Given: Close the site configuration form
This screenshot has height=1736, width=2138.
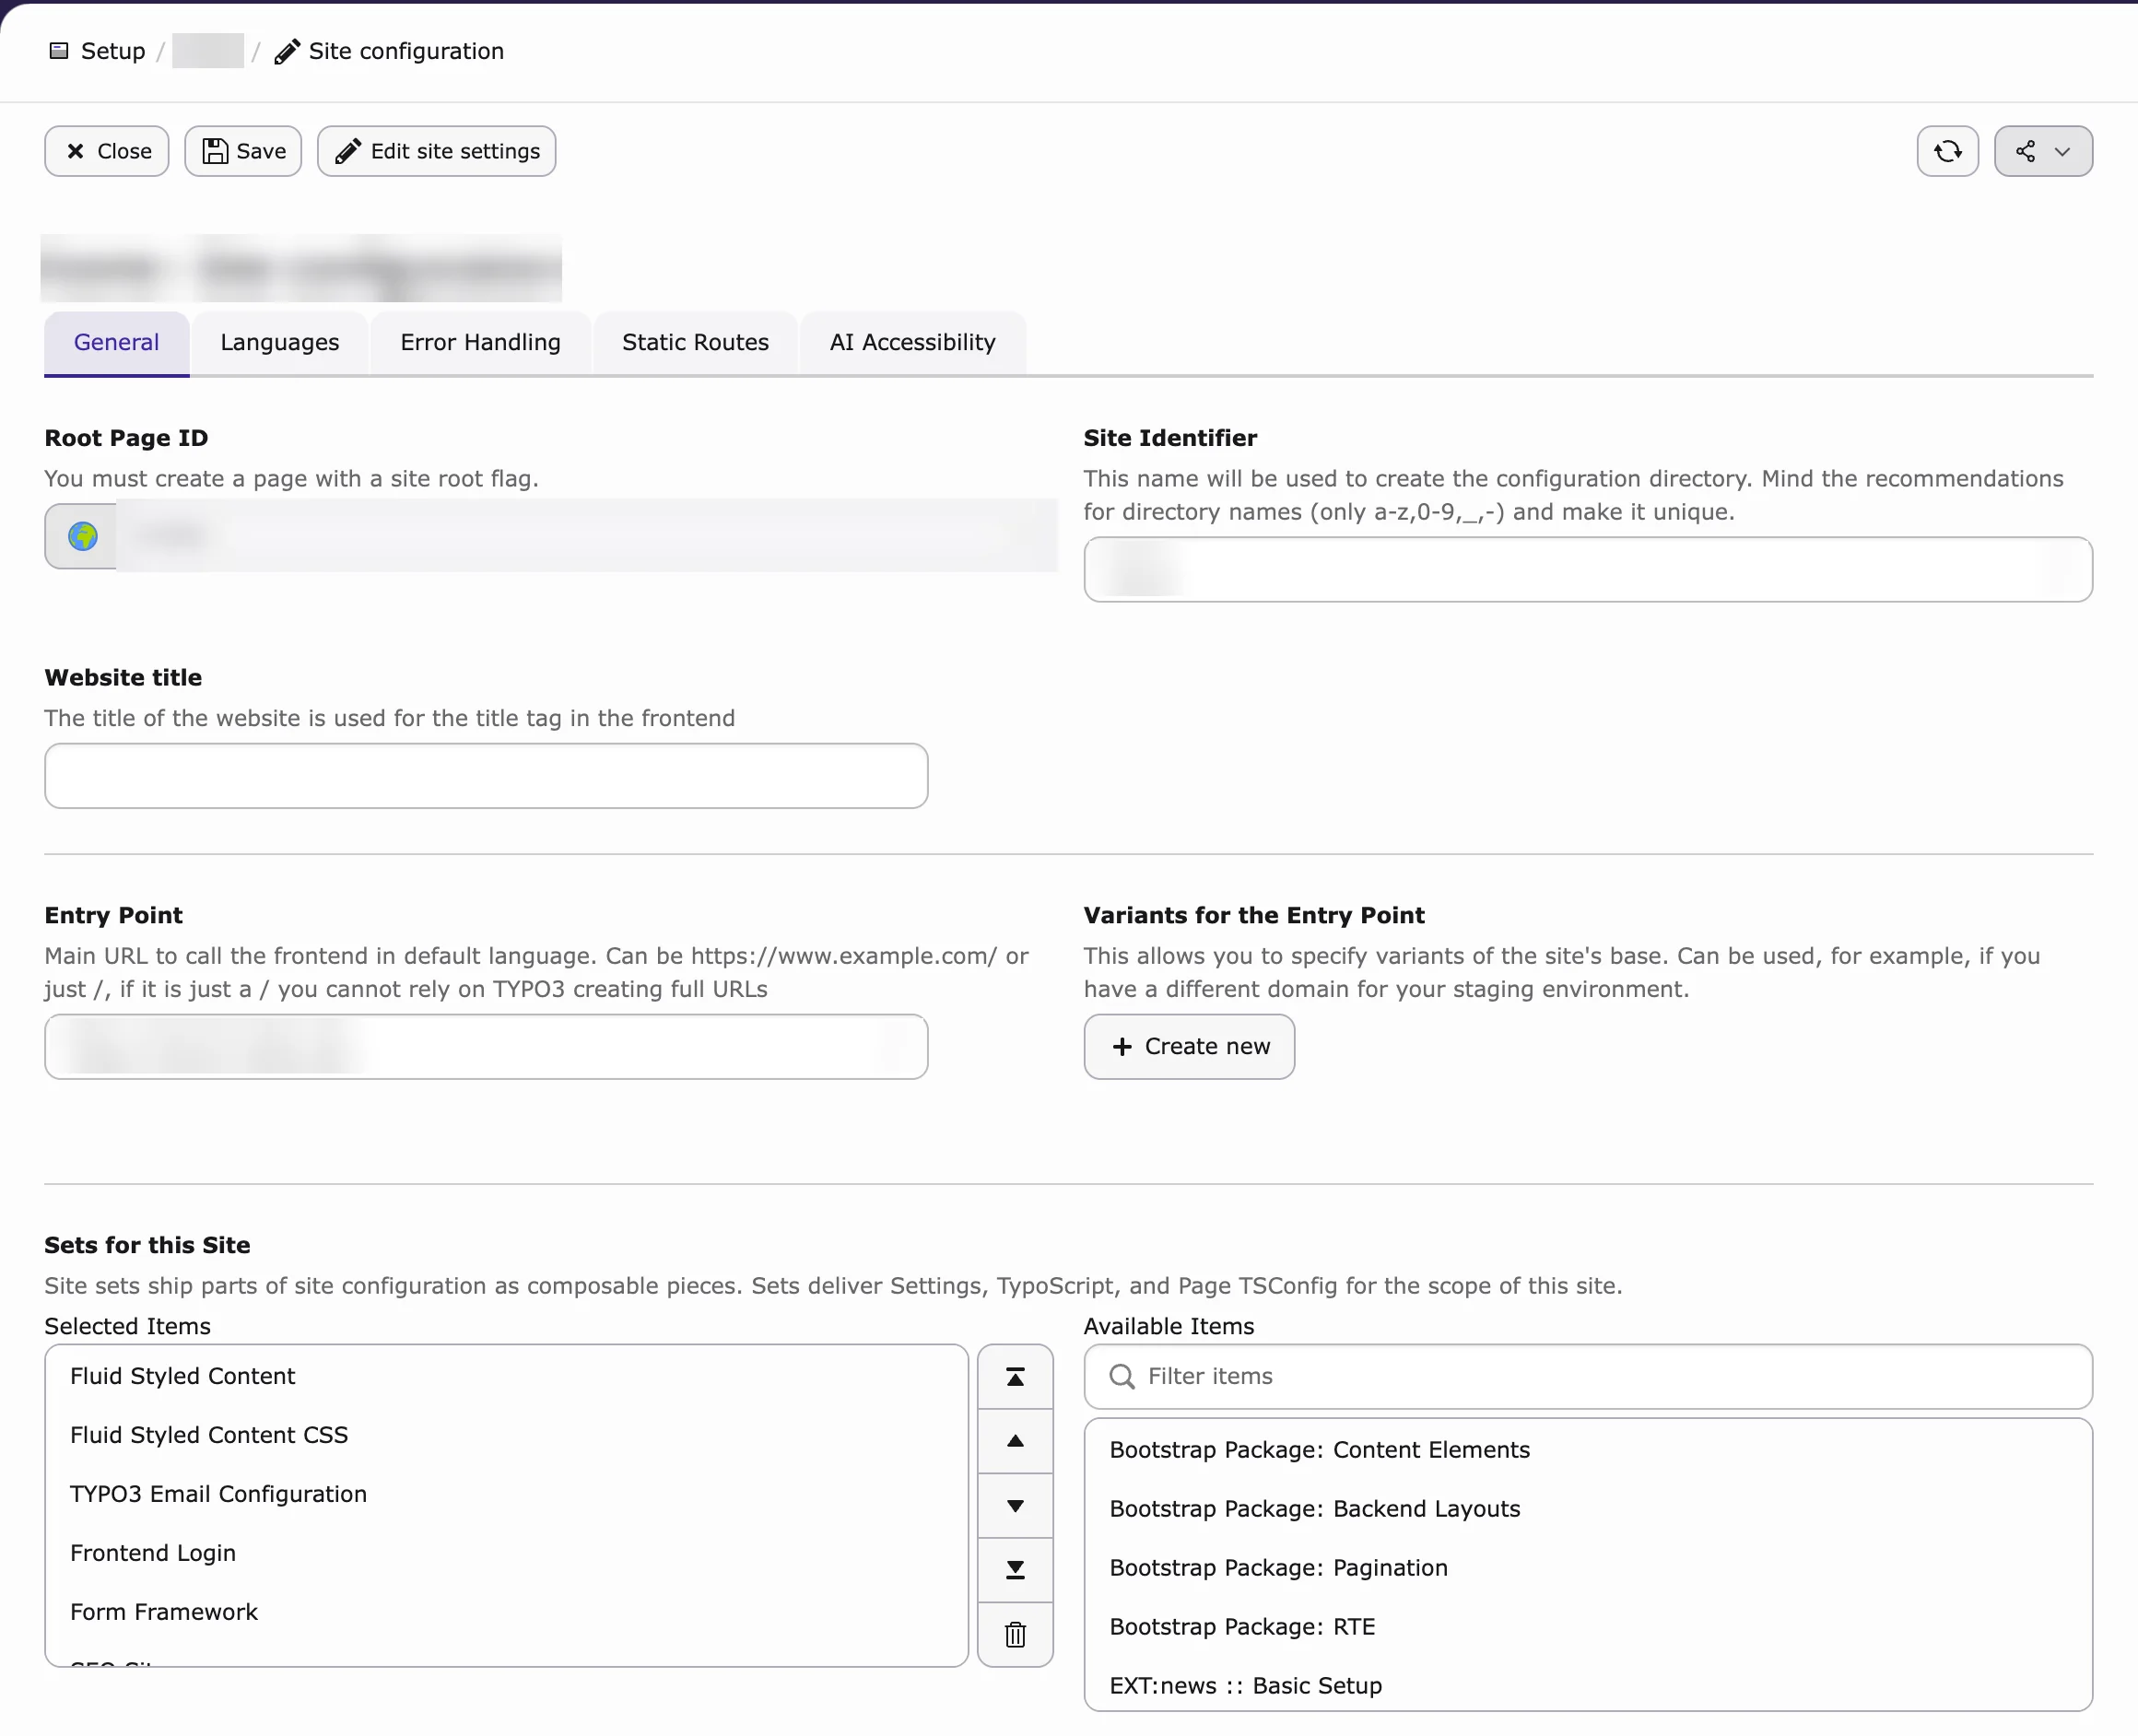Looking at the screenshot, I should (107, 151).
